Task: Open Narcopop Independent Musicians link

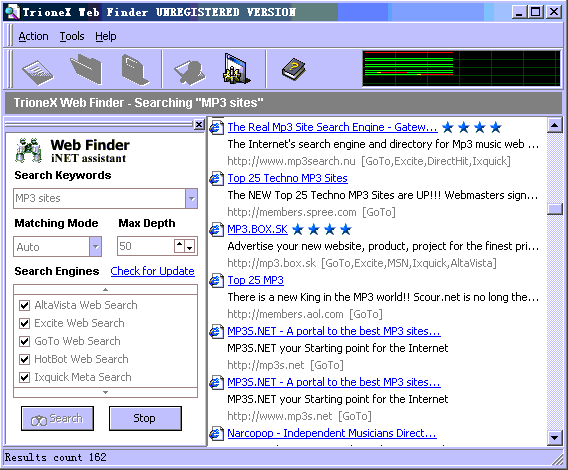Action: [332, 433]
